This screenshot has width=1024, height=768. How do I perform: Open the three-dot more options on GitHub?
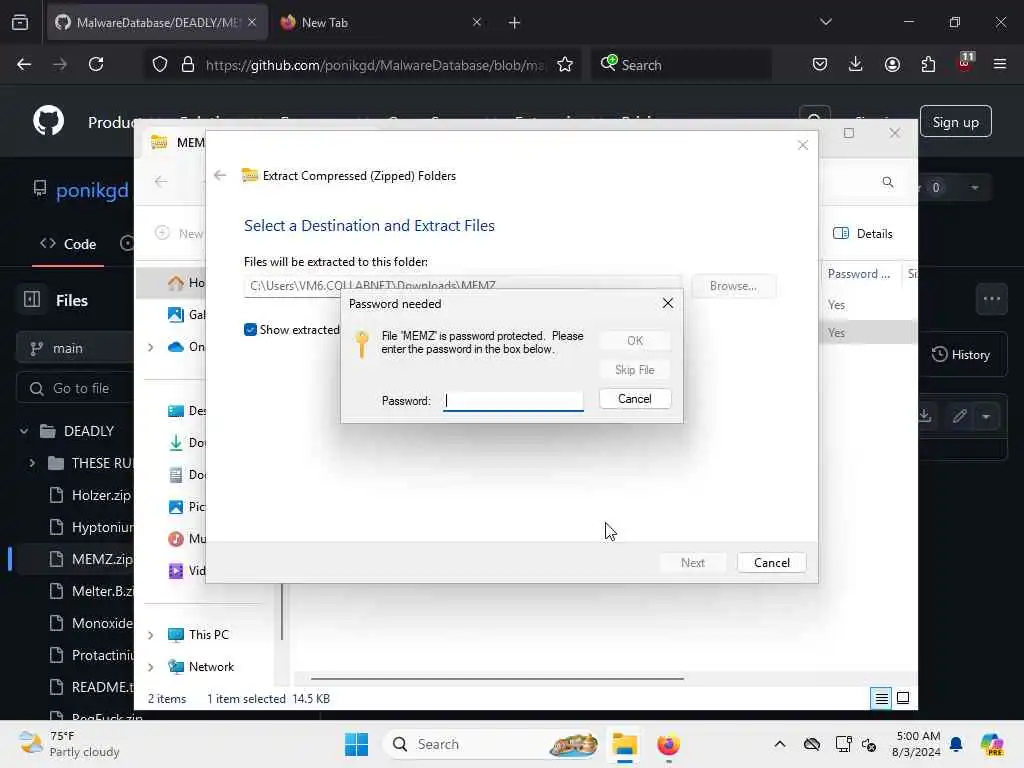pyautogui.click(x=991, y=299)
